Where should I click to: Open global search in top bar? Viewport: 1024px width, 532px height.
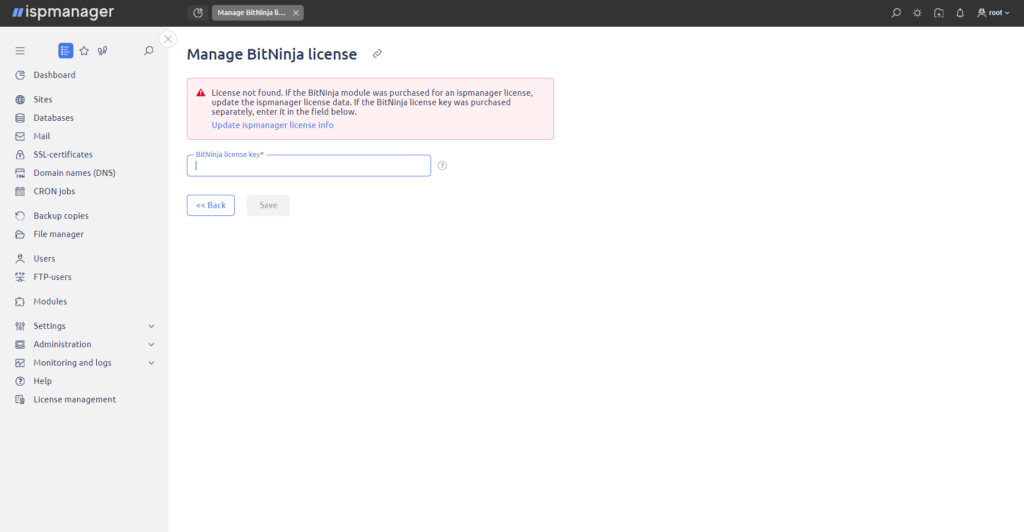coord(896,12)
